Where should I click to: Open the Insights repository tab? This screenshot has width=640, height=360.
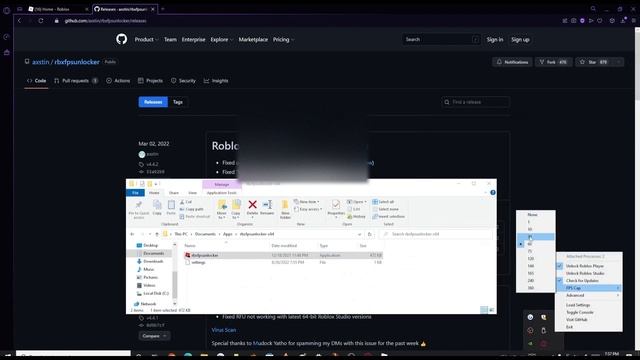pyautogui.click(x=216, y=81)
